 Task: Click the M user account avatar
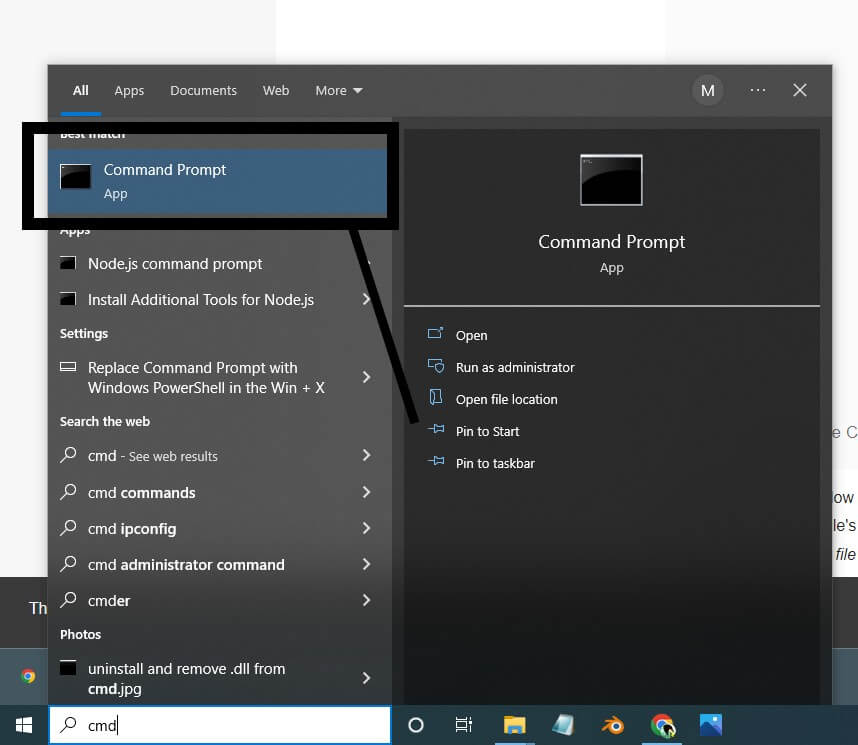click(x=708, y=90)
